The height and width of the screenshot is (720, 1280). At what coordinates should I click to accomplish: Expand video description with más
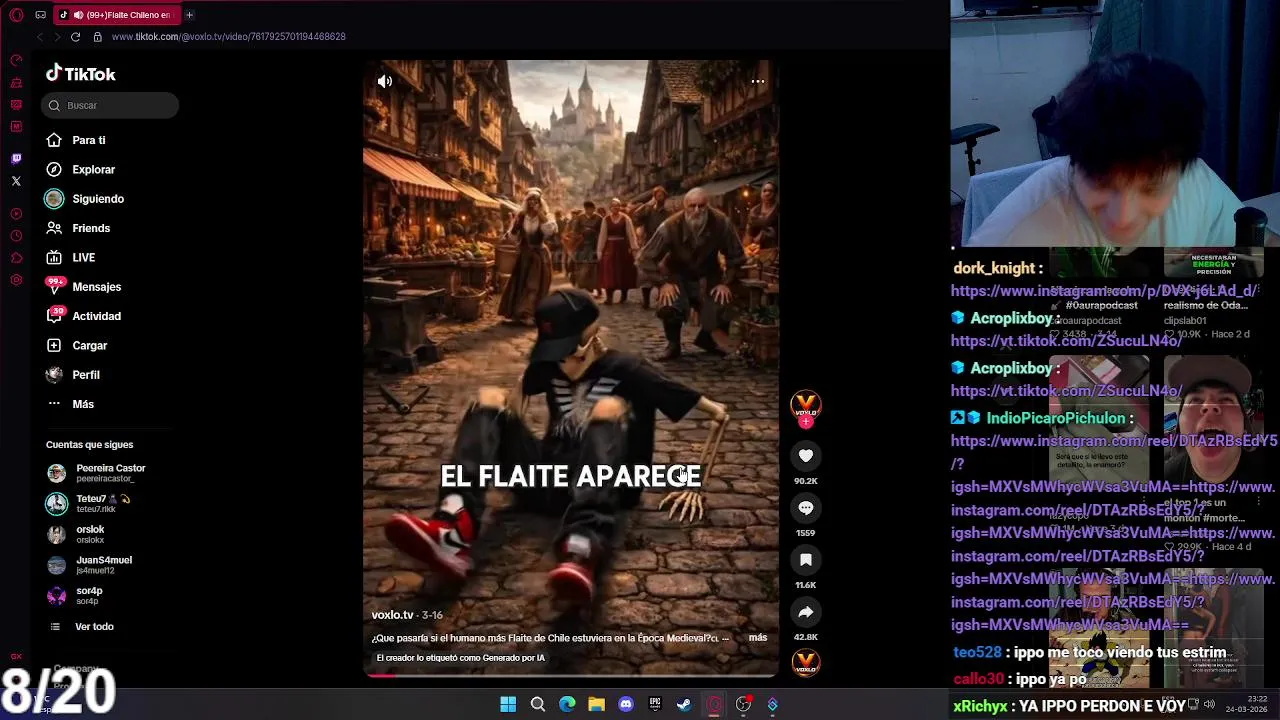[758, 638]
